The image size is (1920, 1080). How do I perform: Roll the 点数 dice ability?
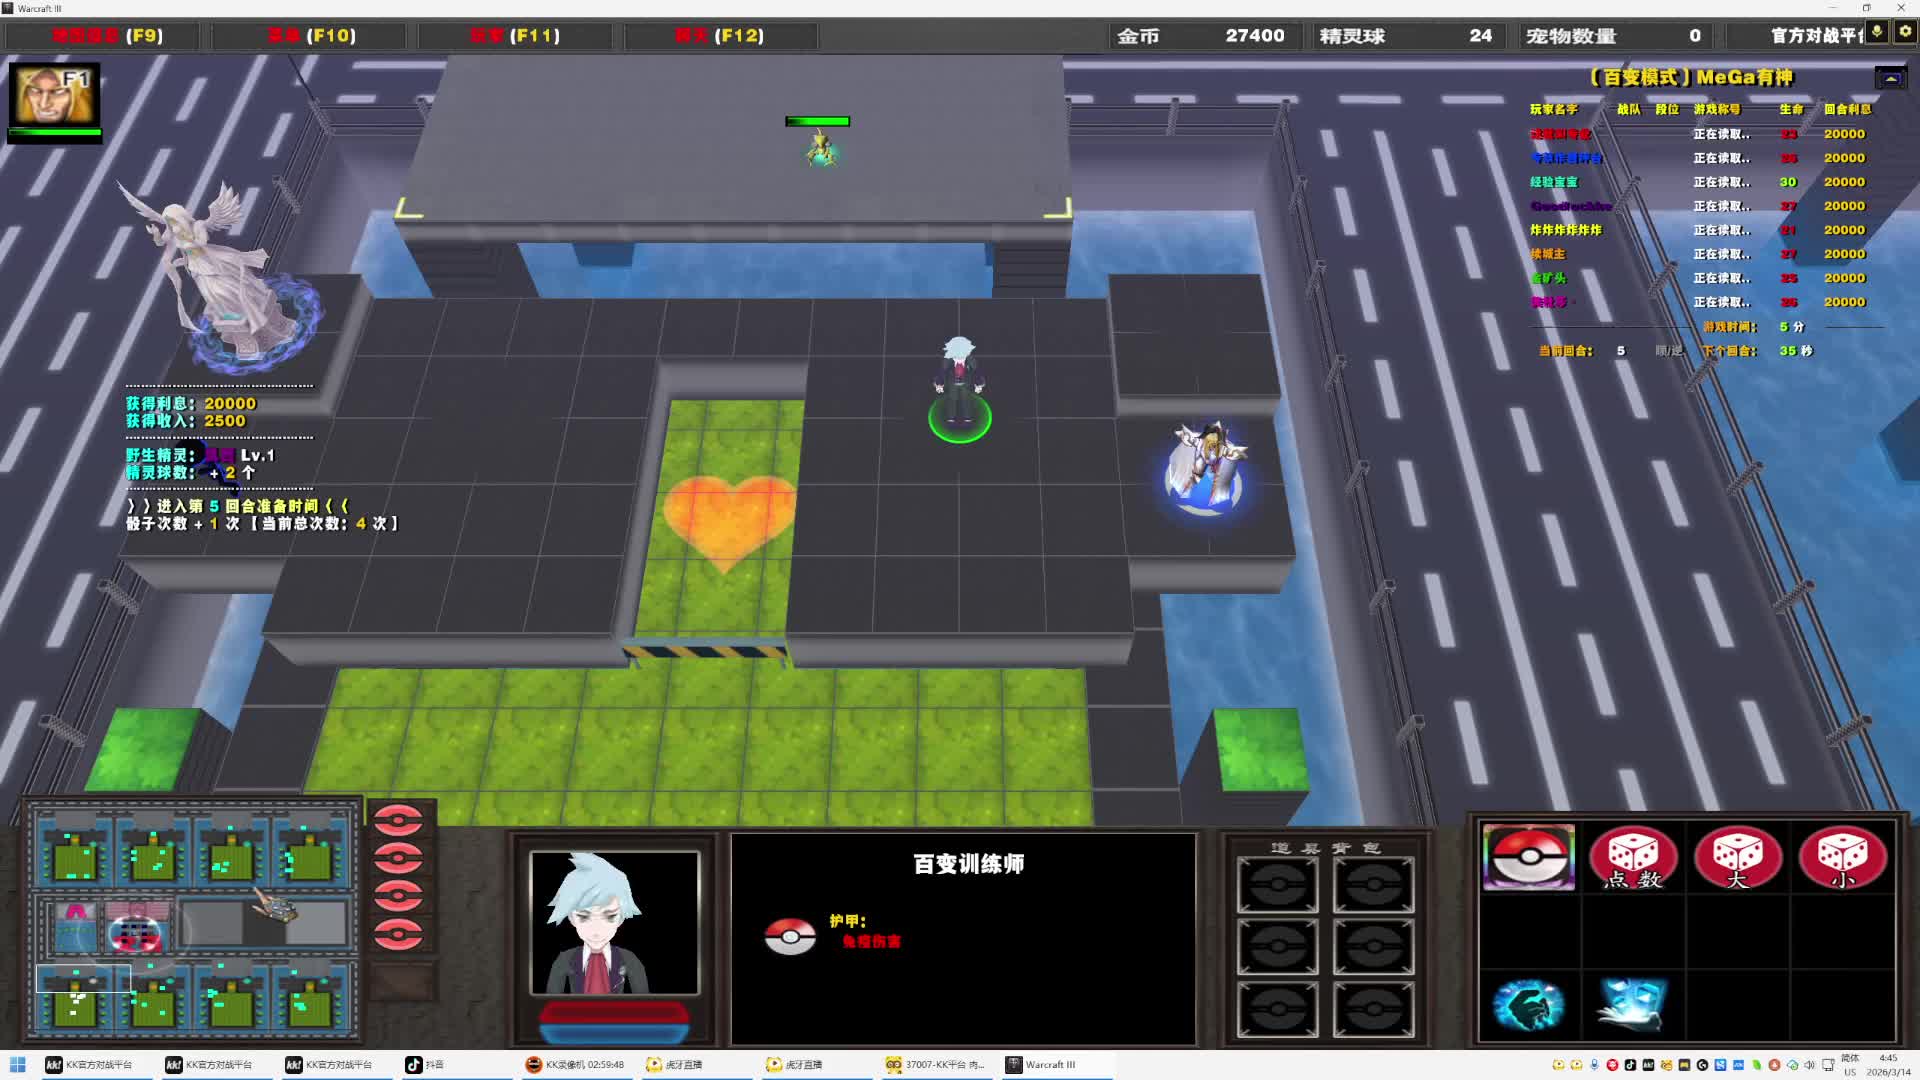[x=1633, y=857]
